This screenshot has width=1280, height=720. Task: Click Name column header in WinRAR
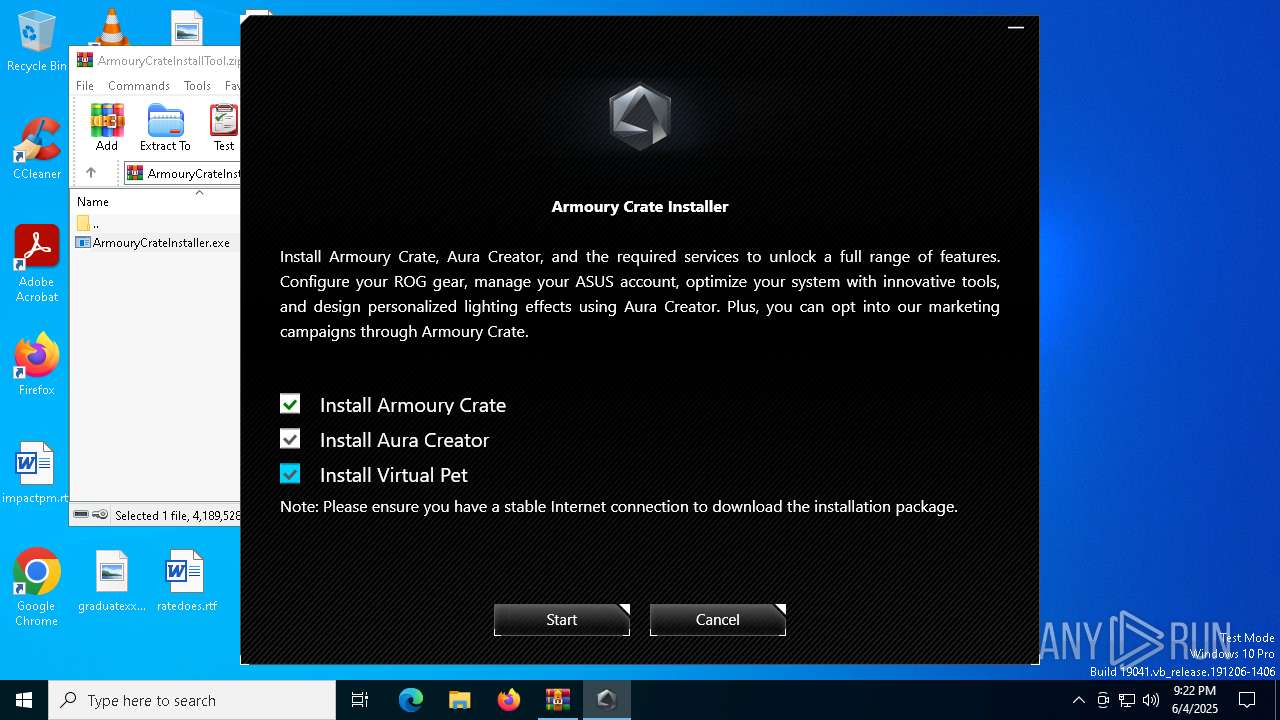click(93, 201)
